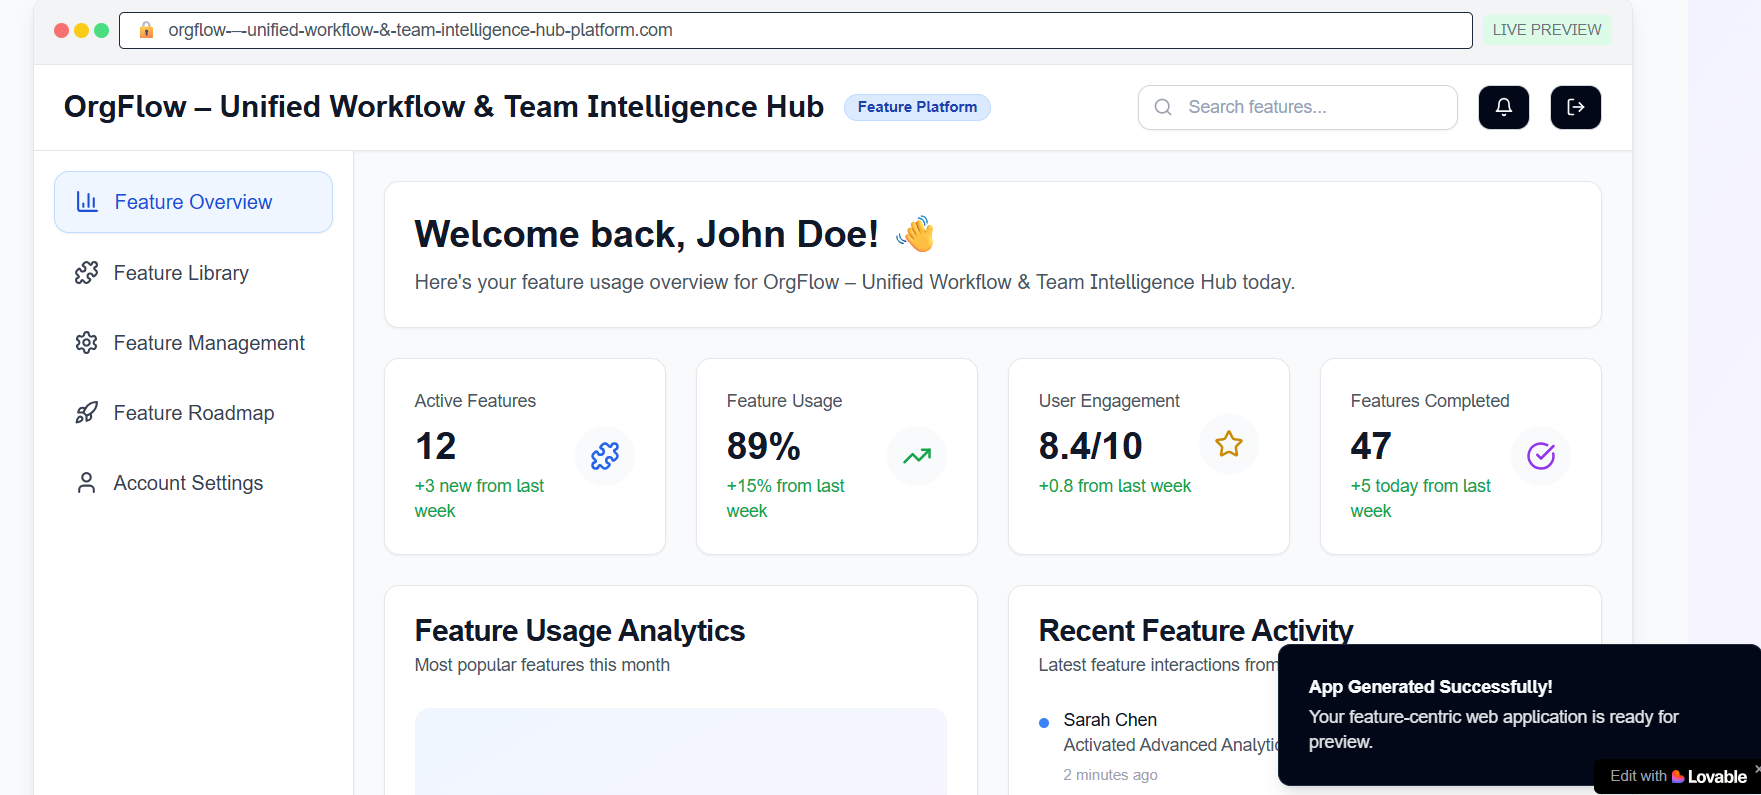The image size is (1761, 795).
Task: Click the OrgFlow title in the header
Action: pos(444,107)
